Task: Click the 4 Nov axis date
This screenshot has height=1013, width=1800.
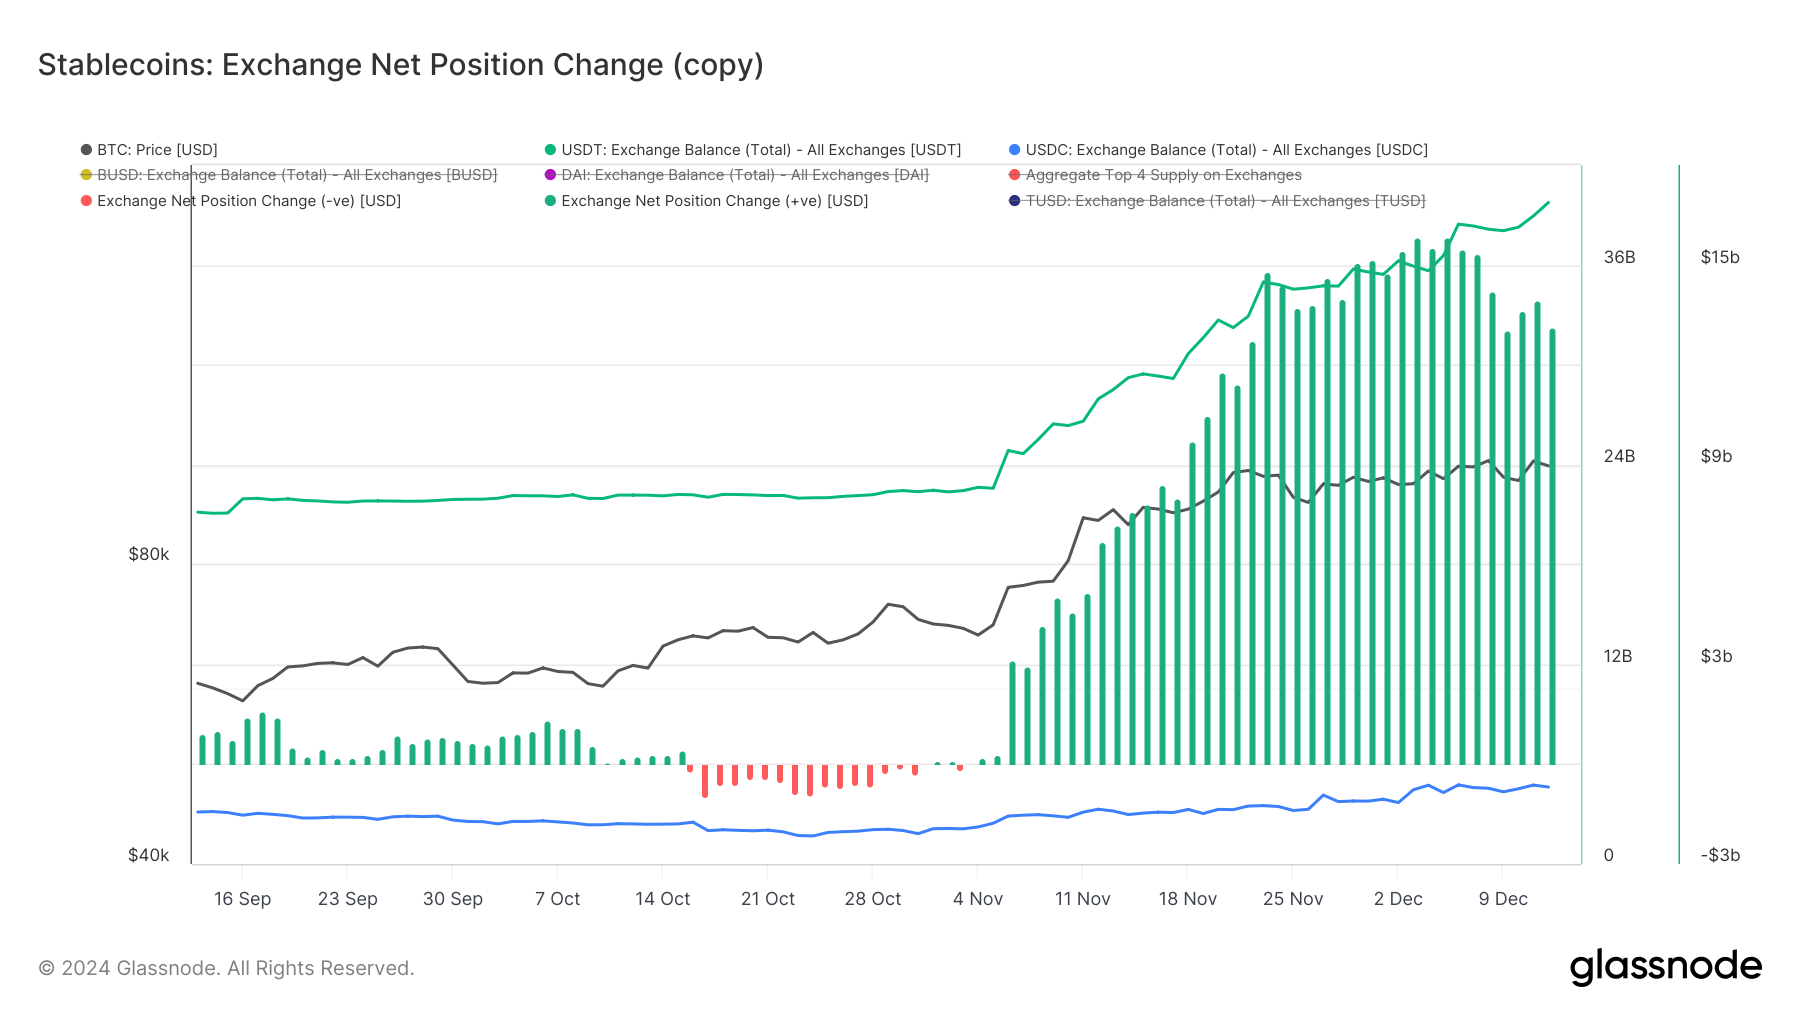Action: (977, 899)
